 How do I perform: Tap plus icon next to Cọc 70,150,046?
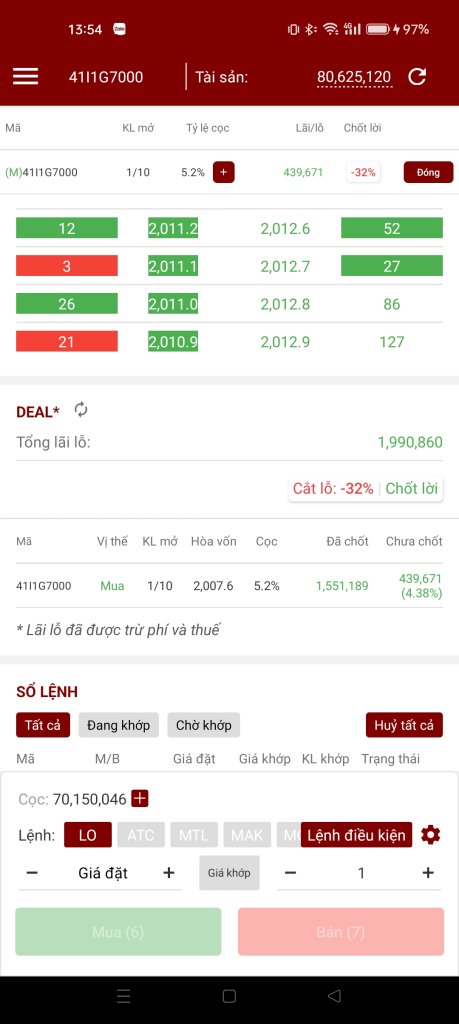point(140,798)
